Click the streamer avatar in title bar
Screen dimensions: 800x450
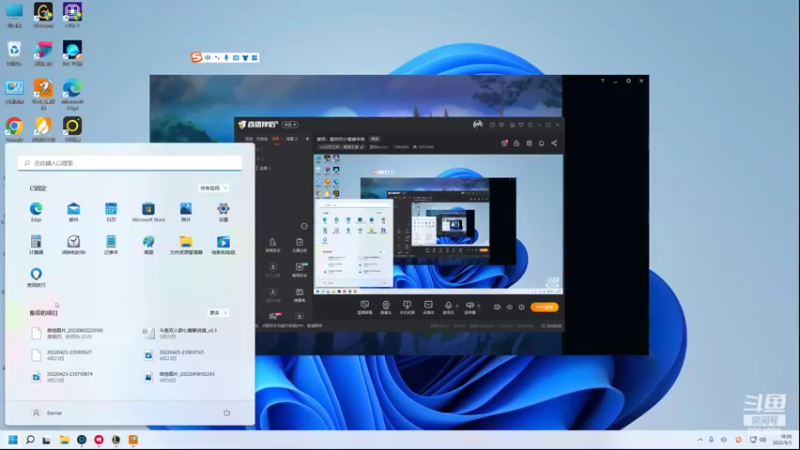pos(478,124)
